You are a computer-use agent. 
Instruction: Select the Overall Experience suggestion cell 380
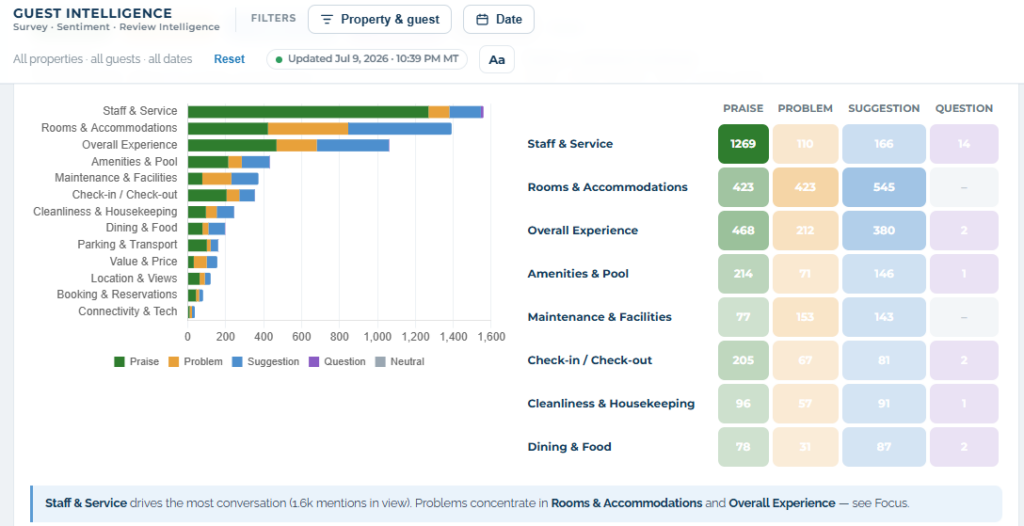[884, 231]
